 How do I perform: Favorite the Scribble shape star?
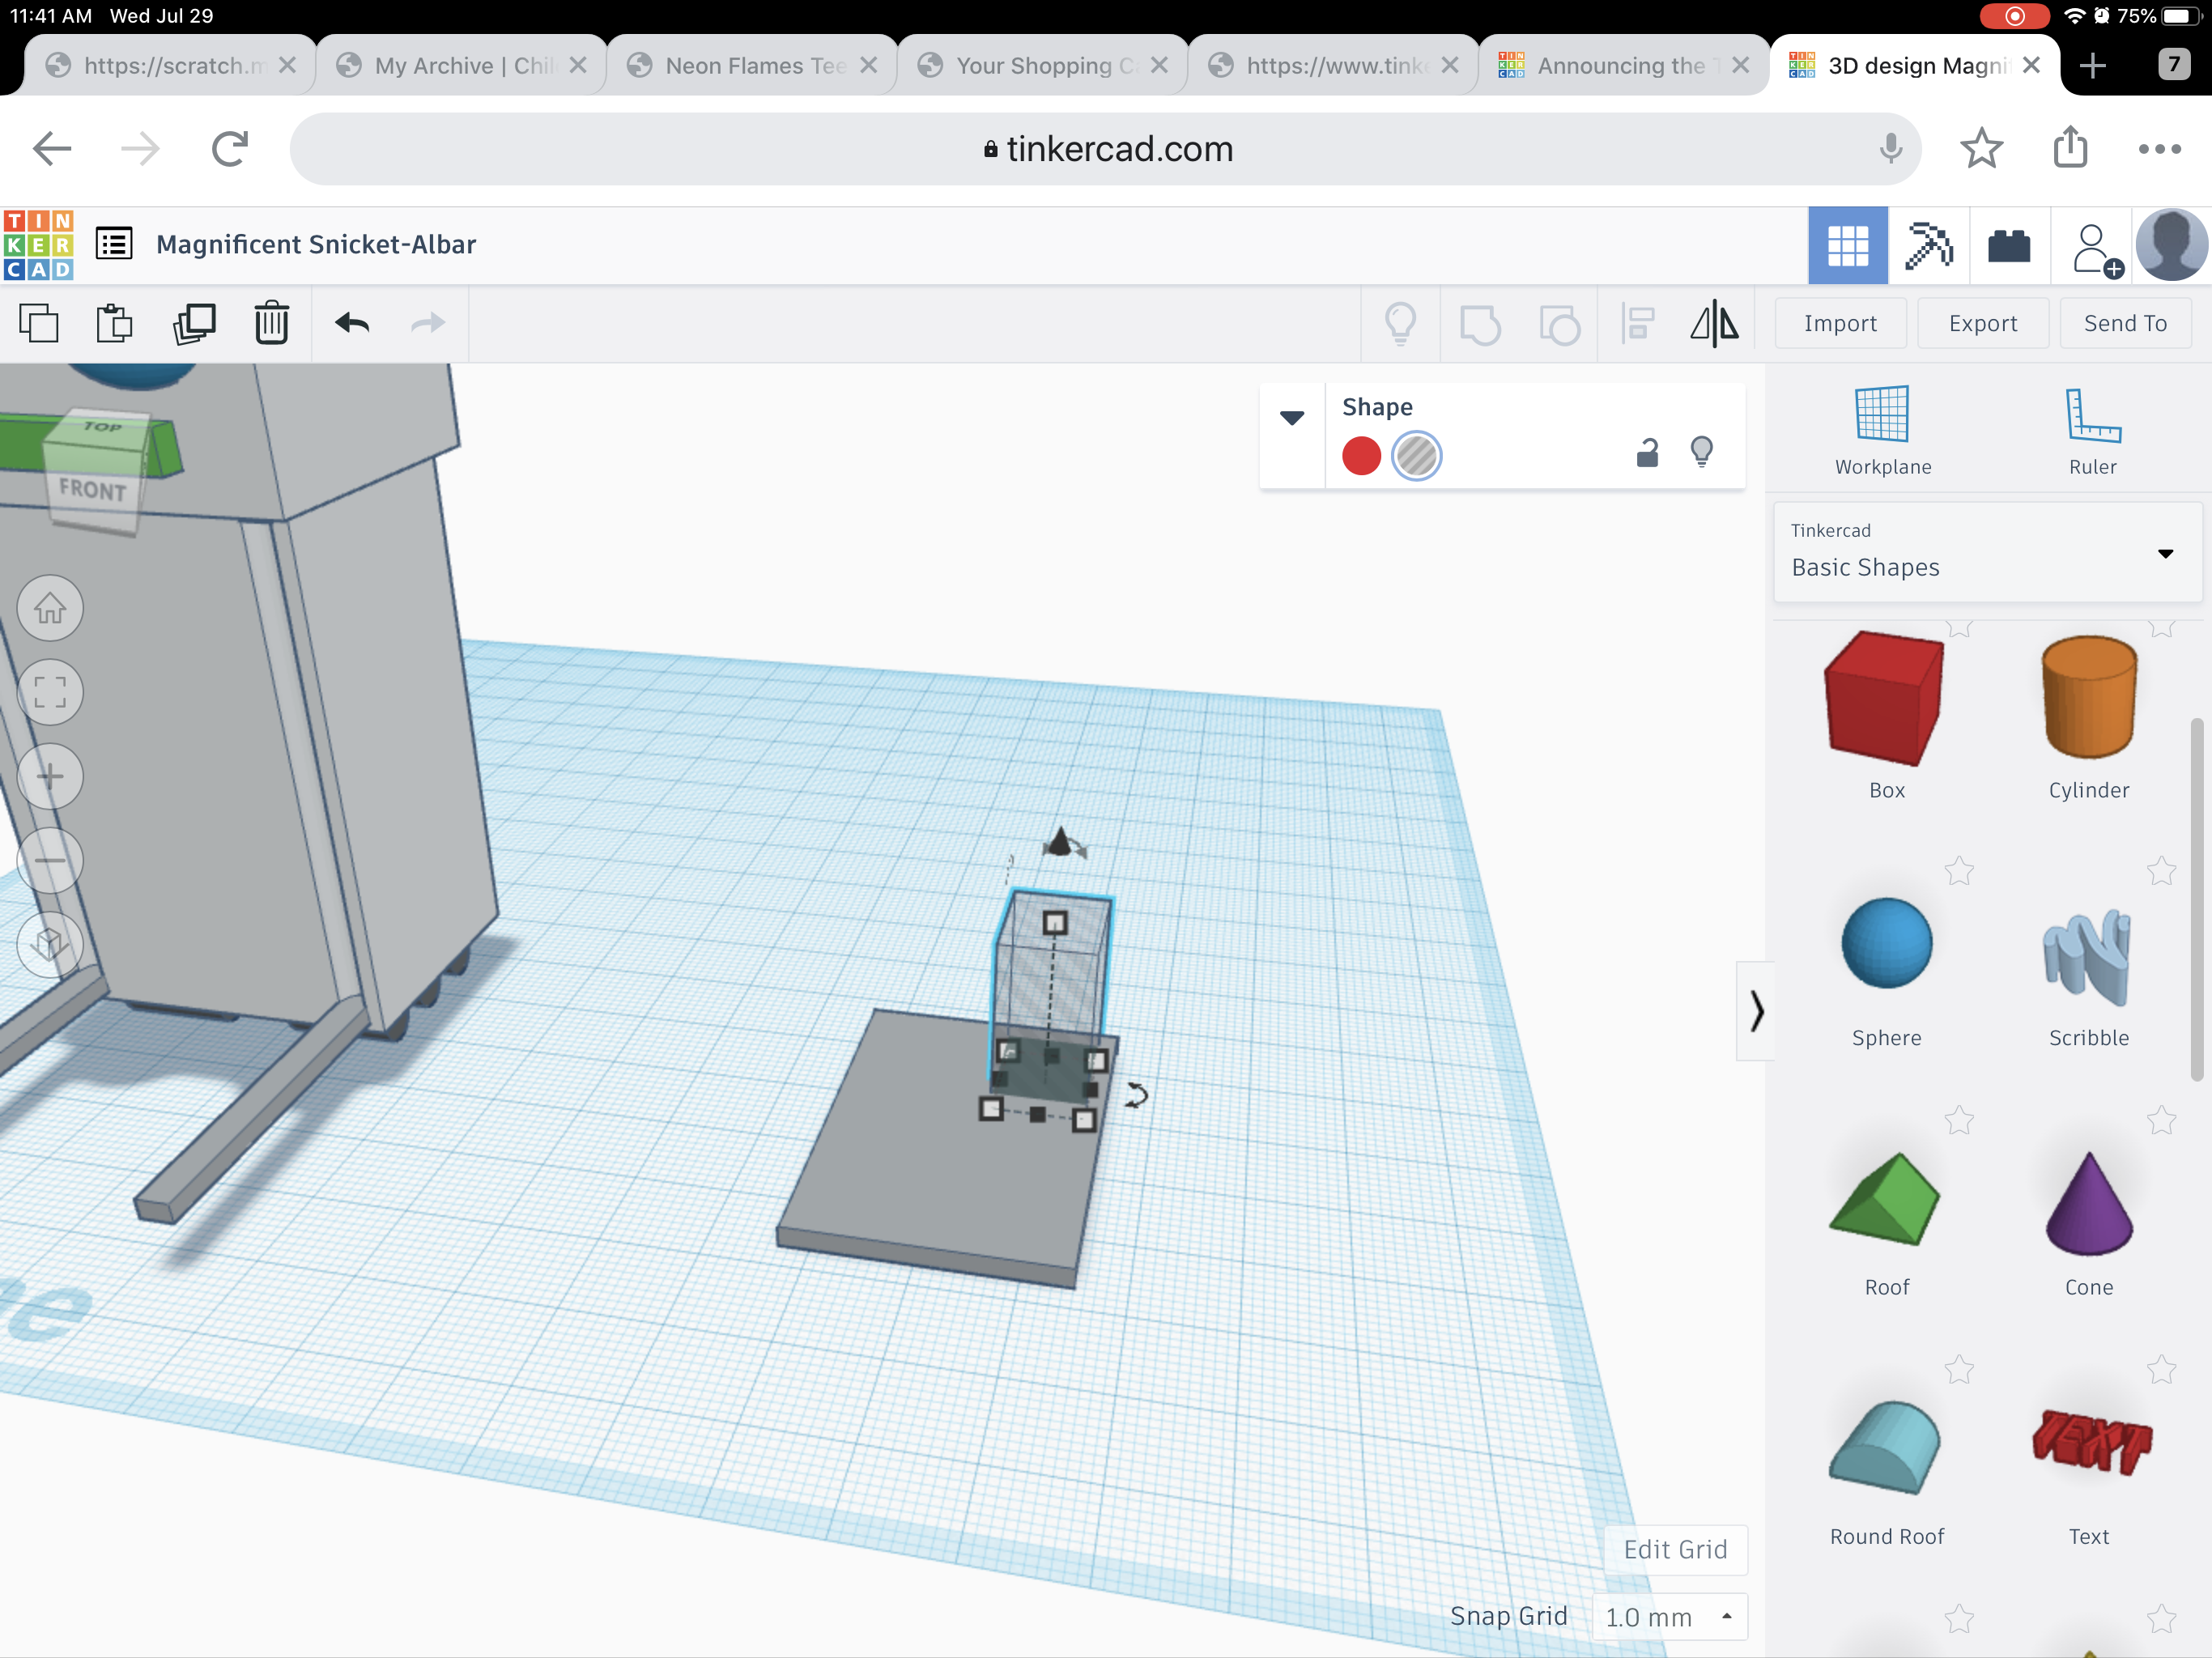point(2161,871)
